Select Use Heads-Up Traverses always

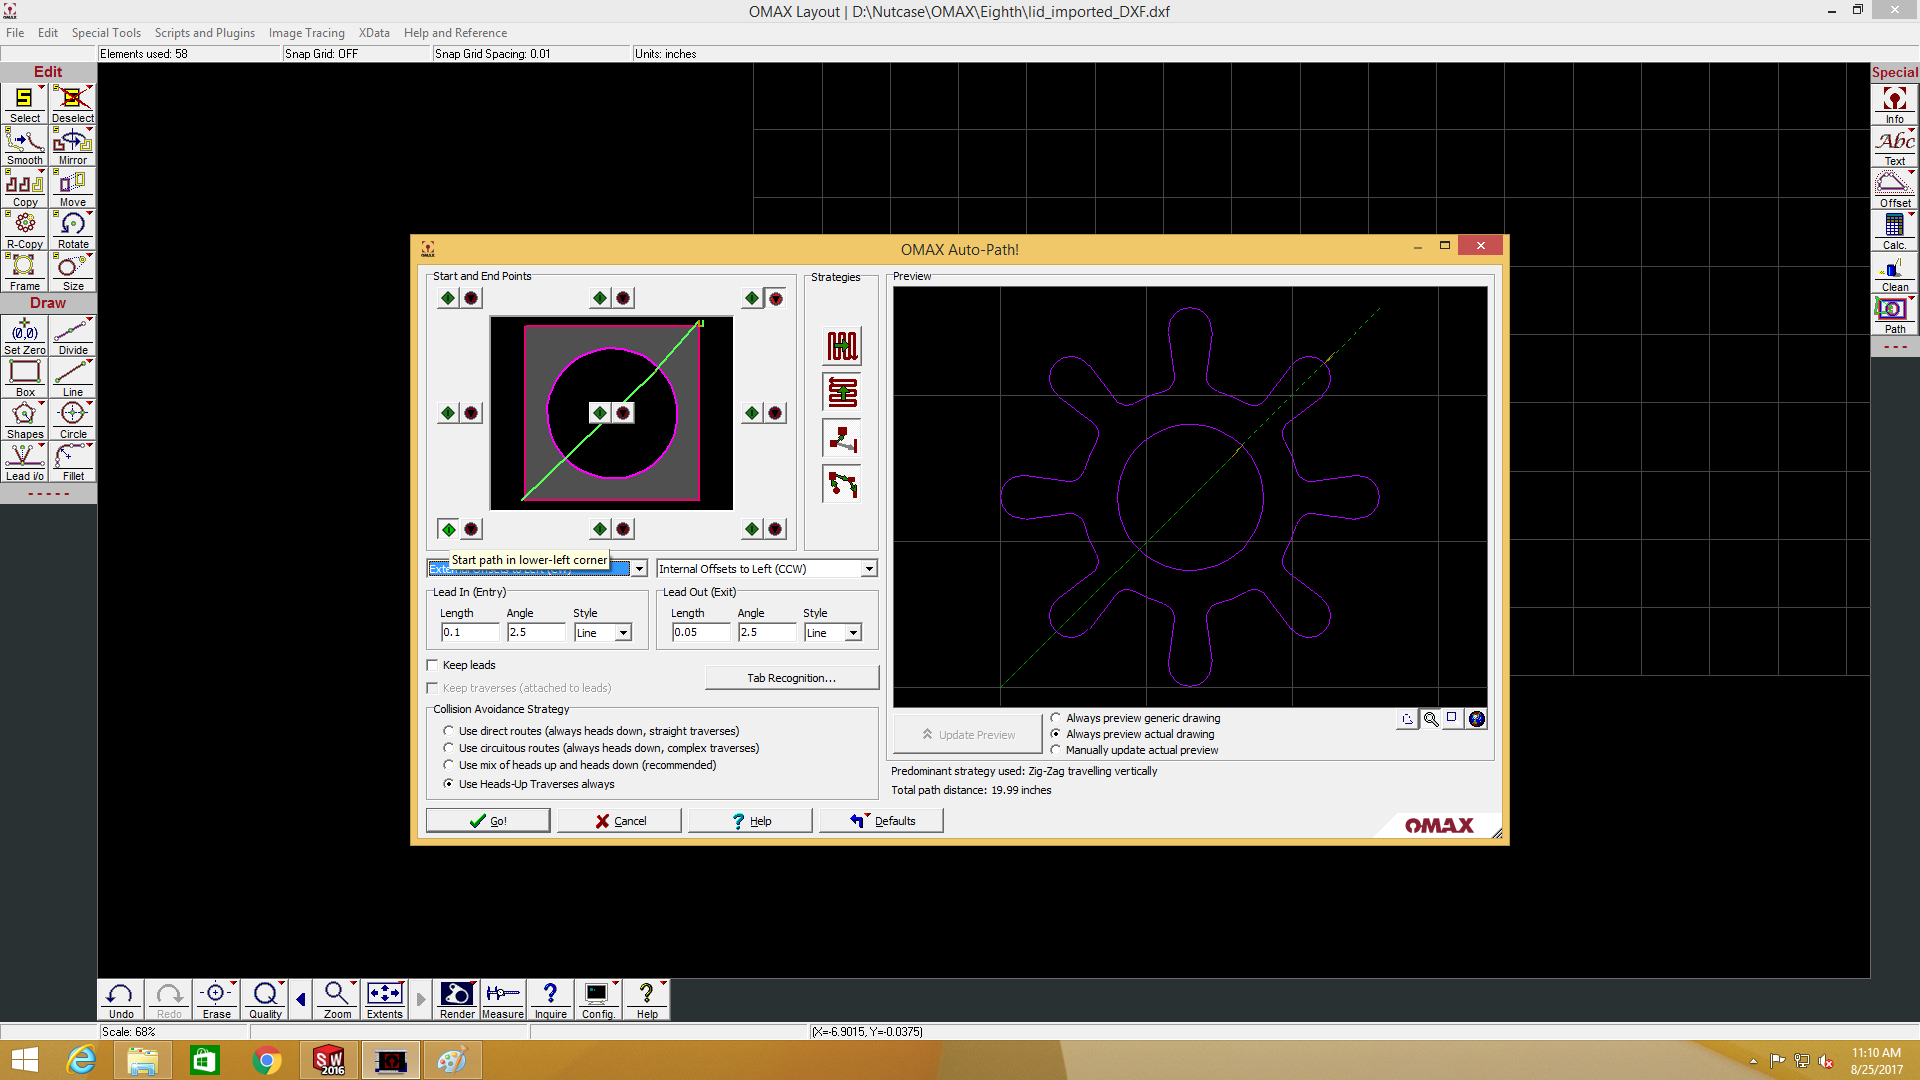448,784
